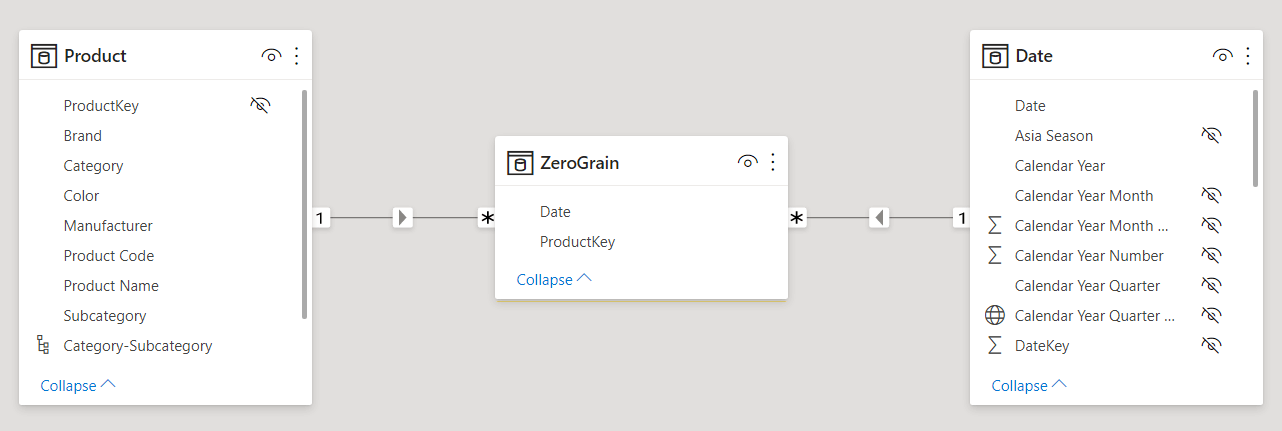Select the Product to ZeroGrain filter direction arrow
This screenshot has width=1282, height=431.
pyautogui.click(x=402, y=217)
